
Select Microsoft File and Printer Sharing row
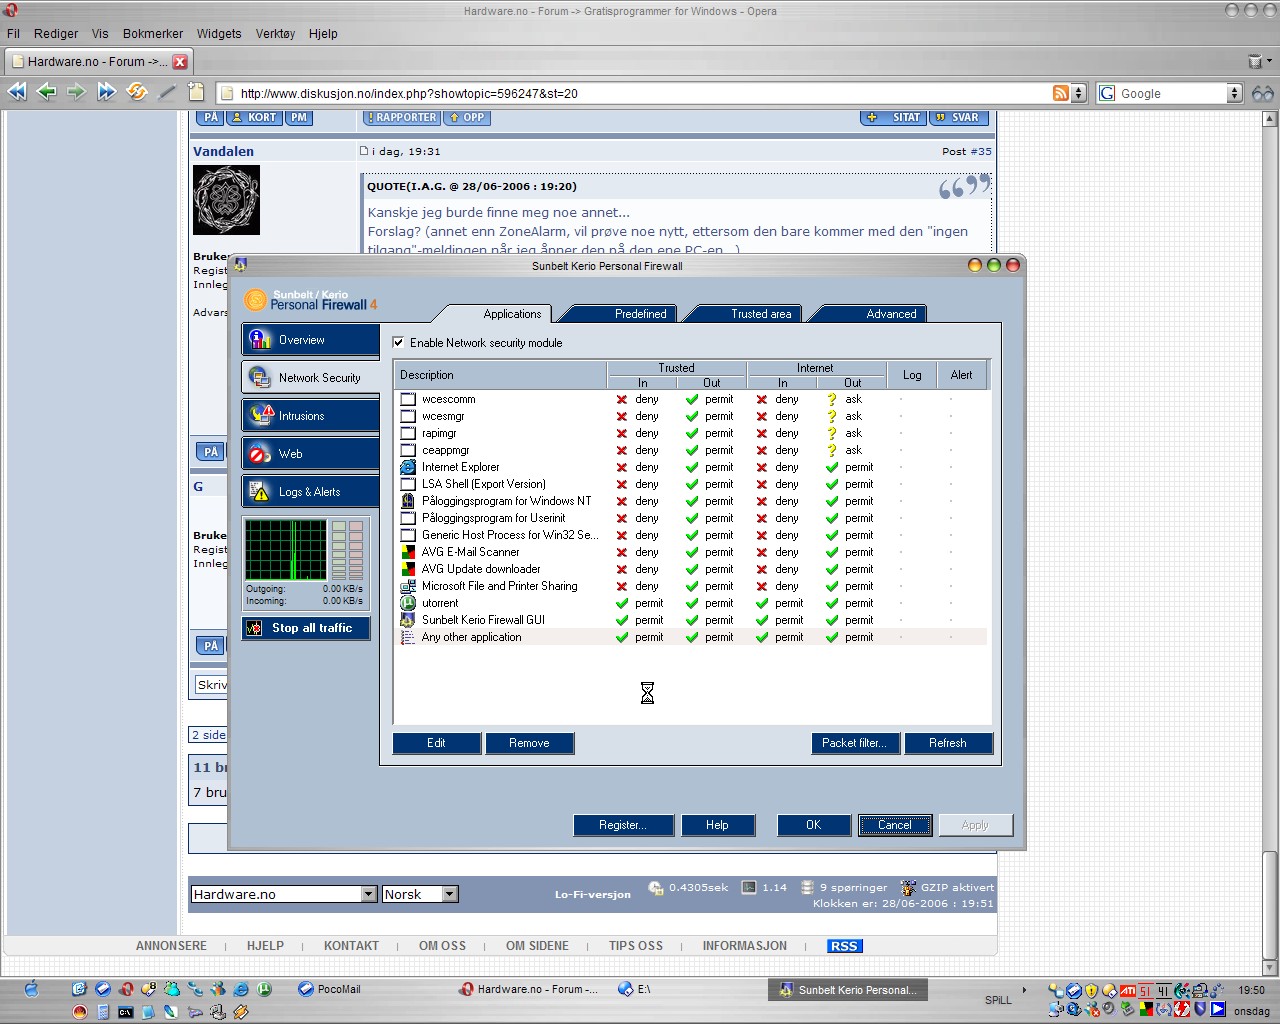tap(690, 586)
